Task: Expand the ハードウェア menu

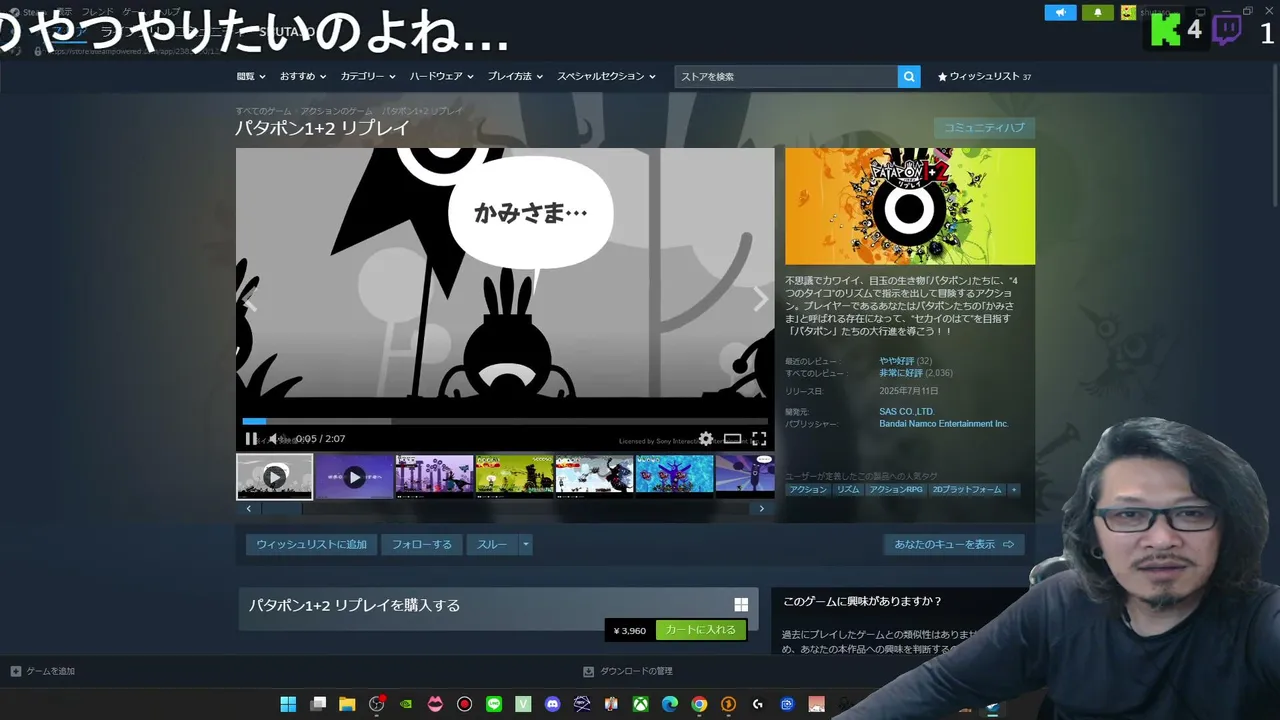Action: coord(441,77)
